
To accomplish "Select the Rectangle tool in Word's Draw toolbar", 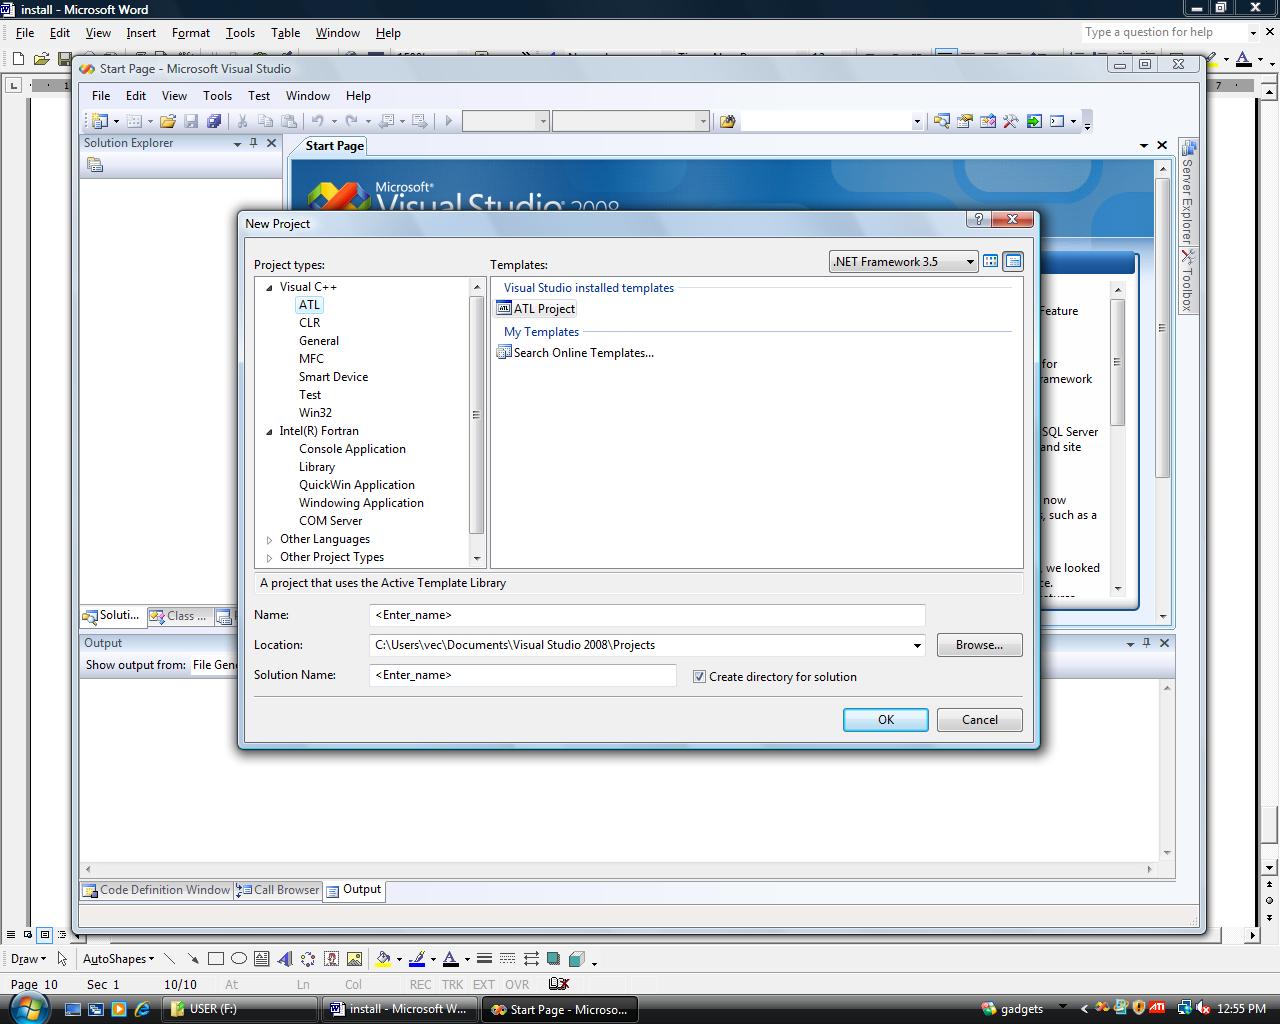I will coord(215,958).
